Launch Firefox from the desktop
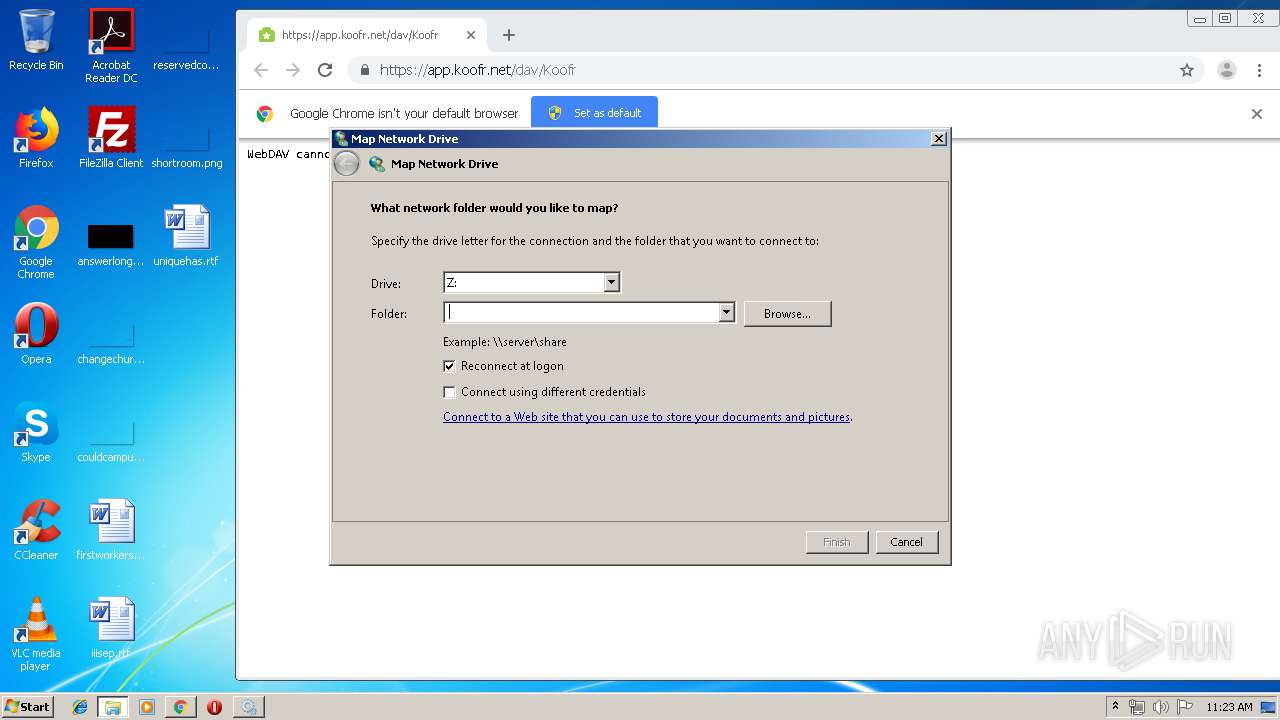The width and height of the screenshot is (1280, 720). [36, 138]
